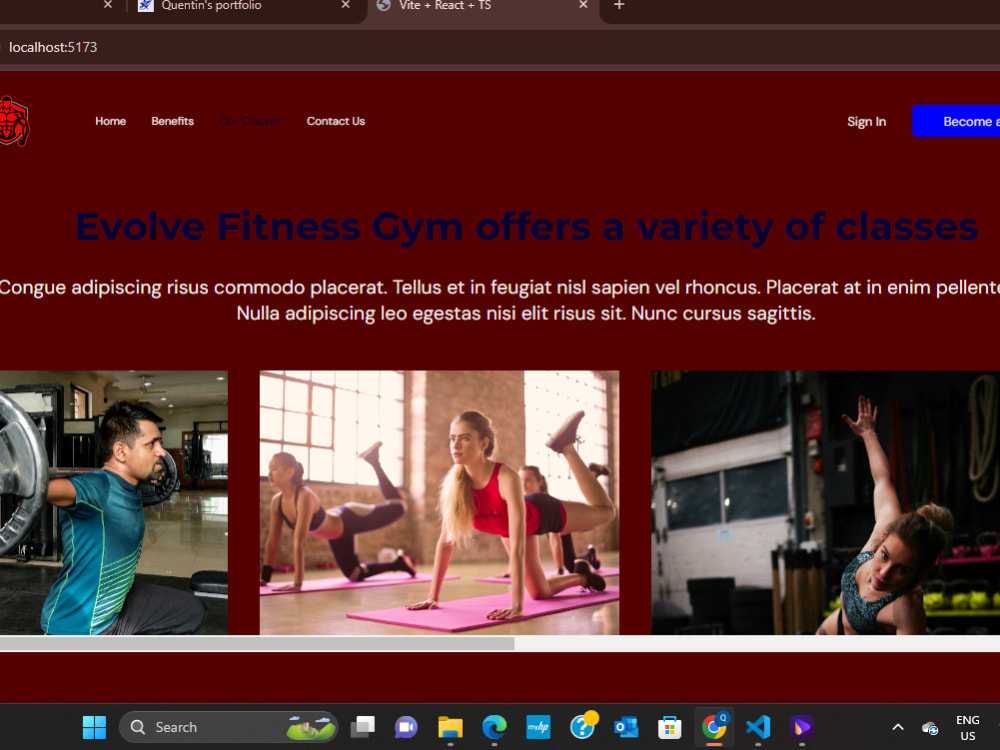Launch Outlook from the taskbar

(x=626, y=727)
